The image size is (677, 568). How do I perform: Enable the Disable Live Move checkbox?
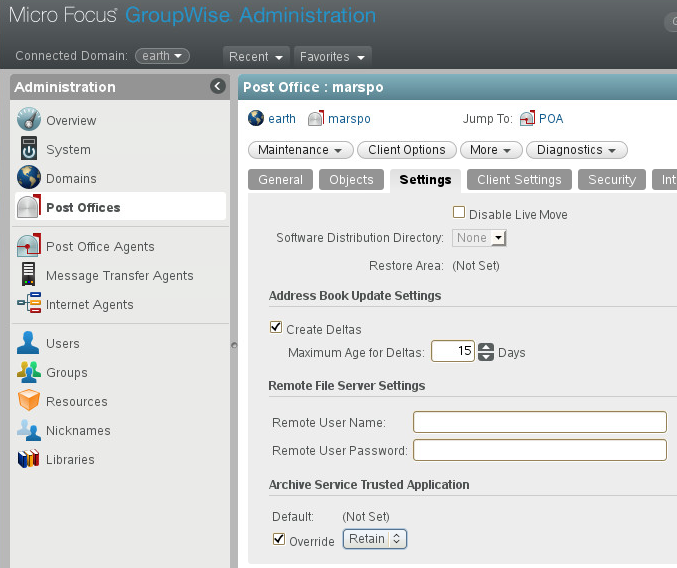click(459, 212)
